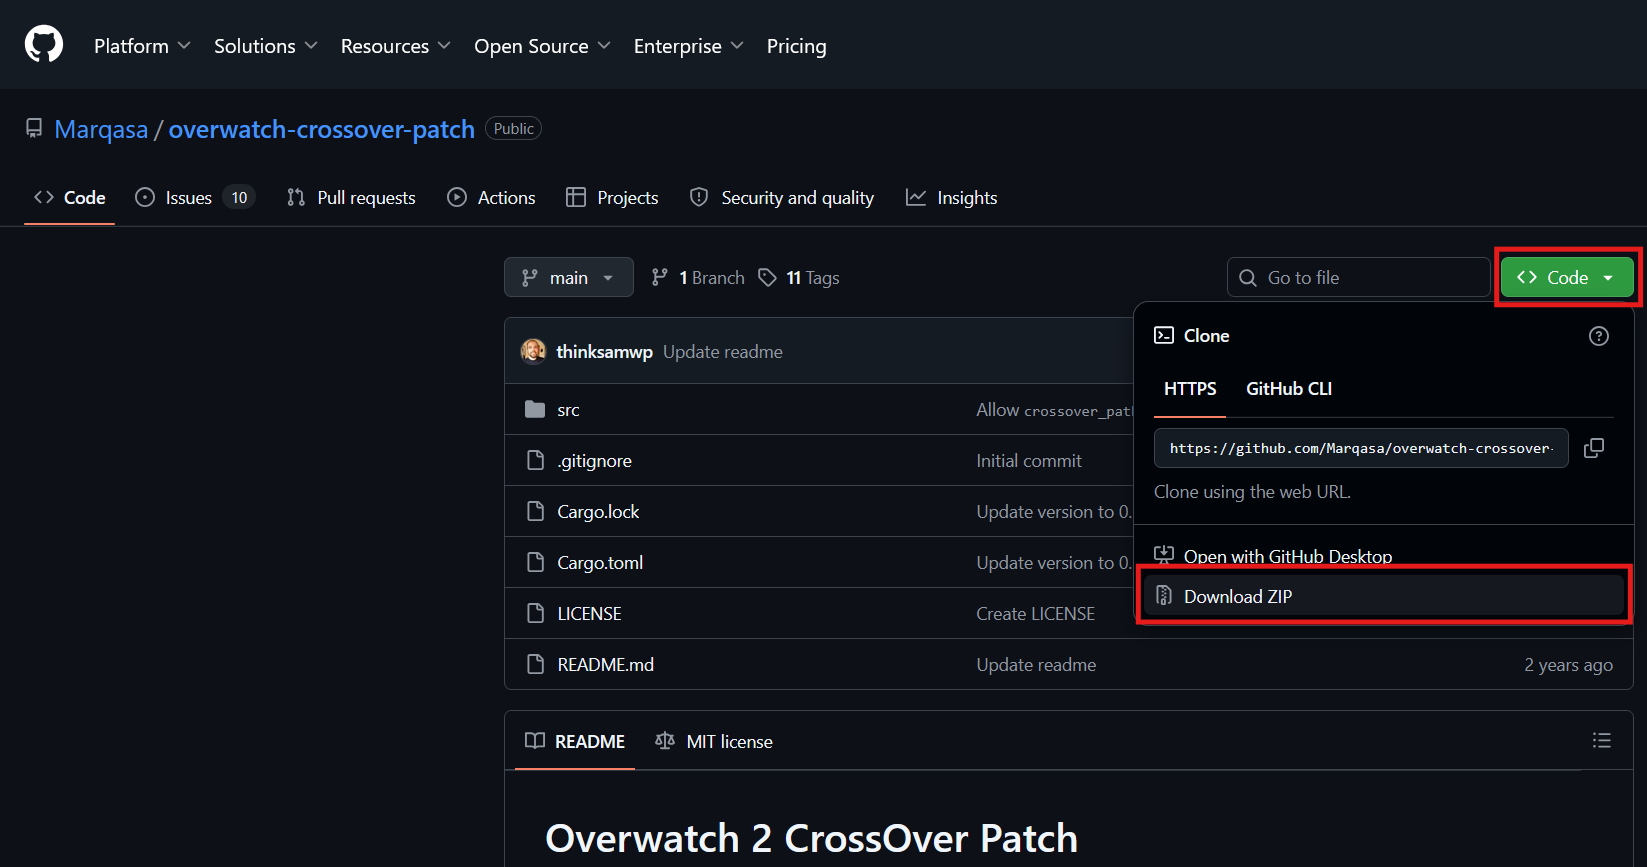Click the .gitignore file icon
Screen dimensions: 1647x867
click(x=535, y=460)
